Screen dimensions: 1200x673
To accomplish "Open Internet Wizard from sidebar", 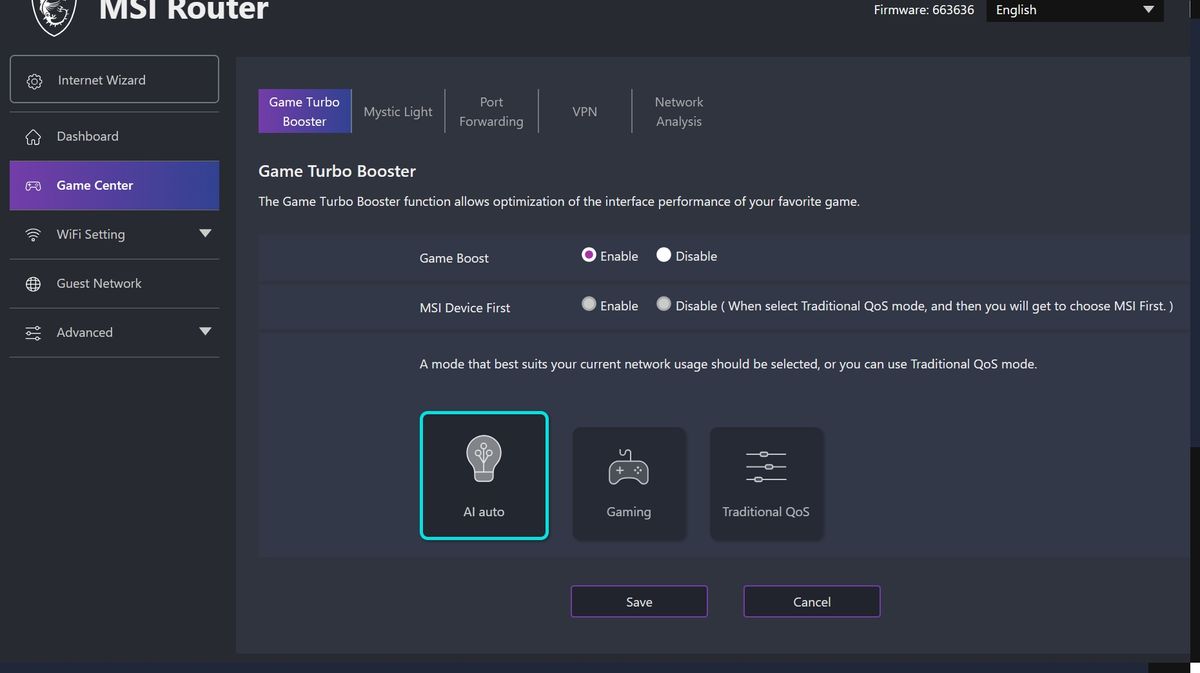I will pos(114,79).
